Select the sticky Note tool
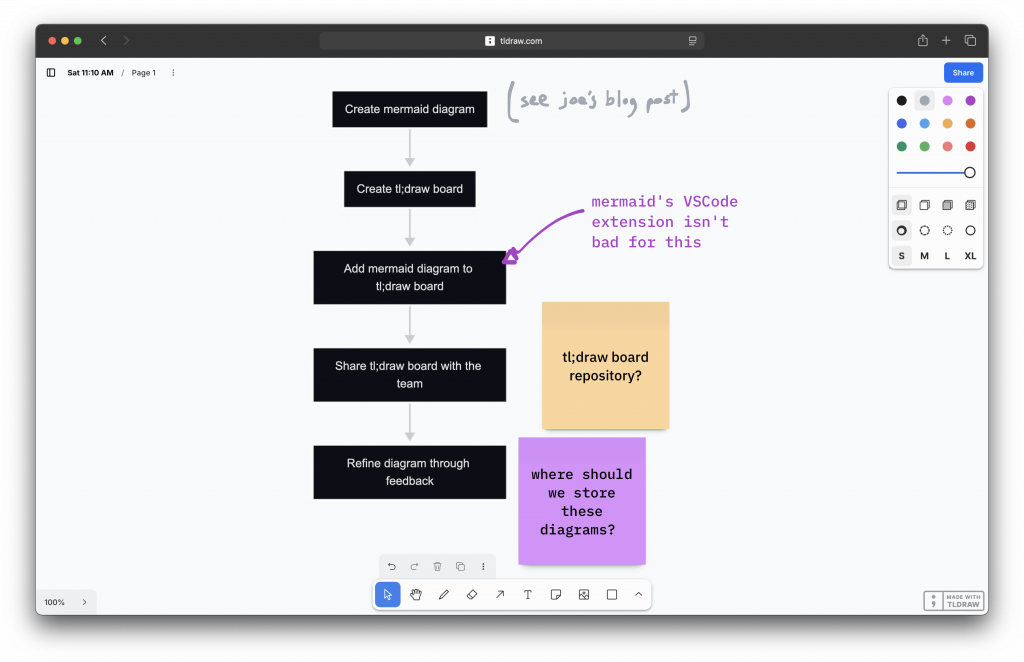Image resolution: width=1024 pixels, height=662 pixels. (556, 595)
